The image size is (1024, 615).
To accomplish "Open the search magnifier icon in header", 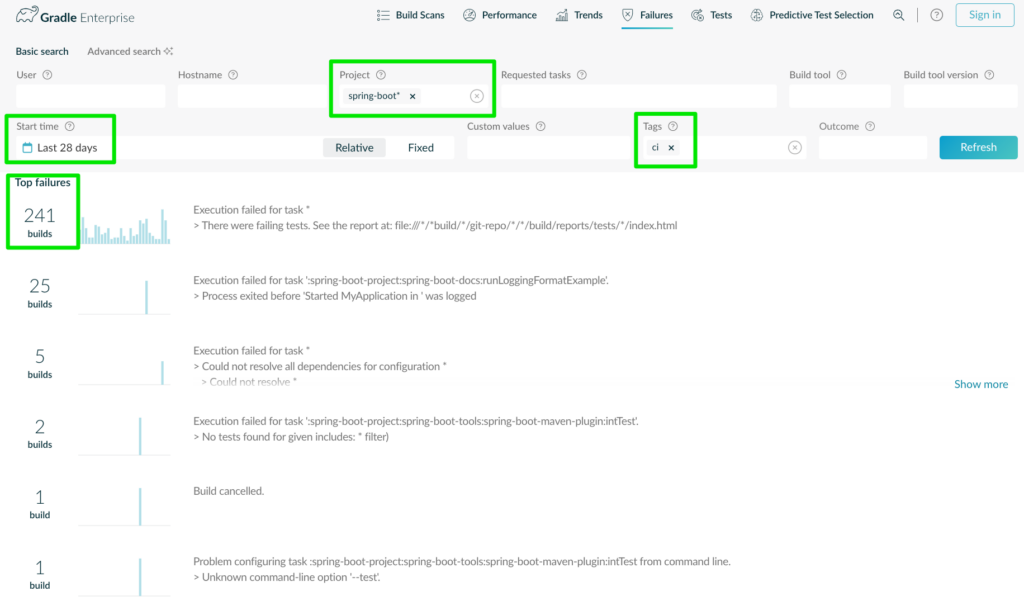I will coord(899,15).
